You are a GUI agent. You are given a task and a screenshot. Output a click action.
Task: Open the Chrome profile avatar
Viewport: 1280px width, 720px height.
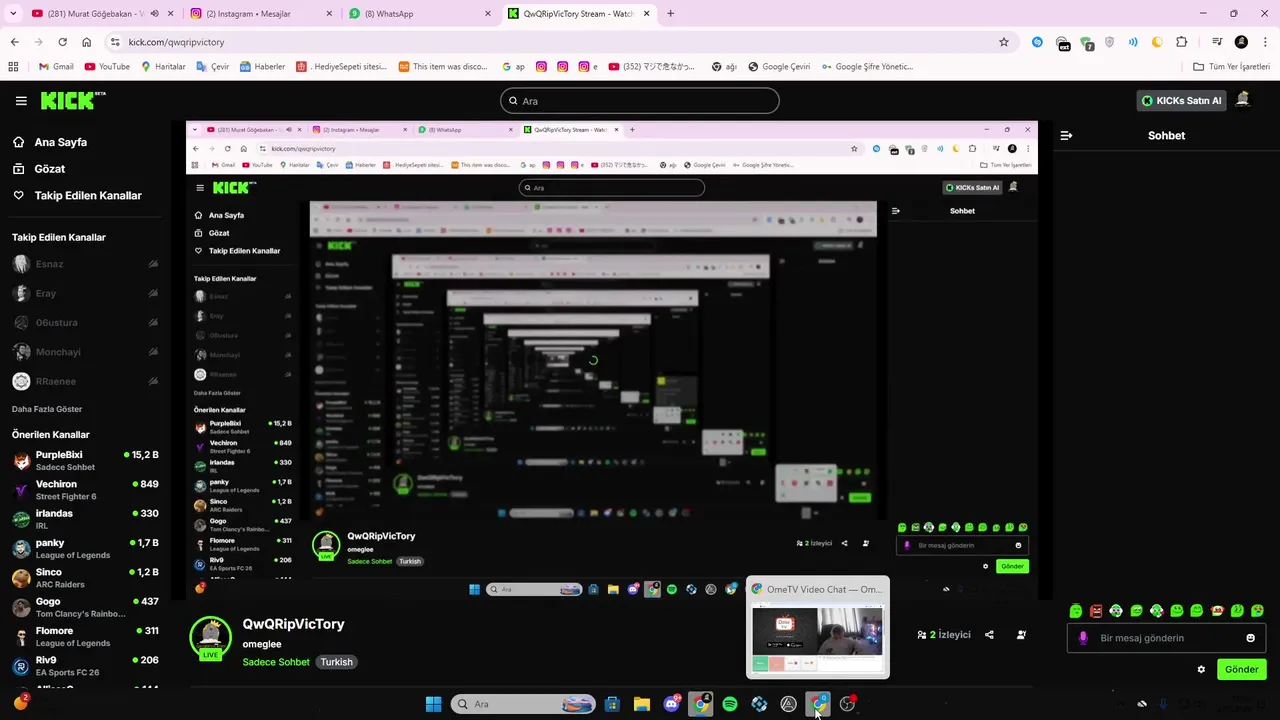(1241, 42)
